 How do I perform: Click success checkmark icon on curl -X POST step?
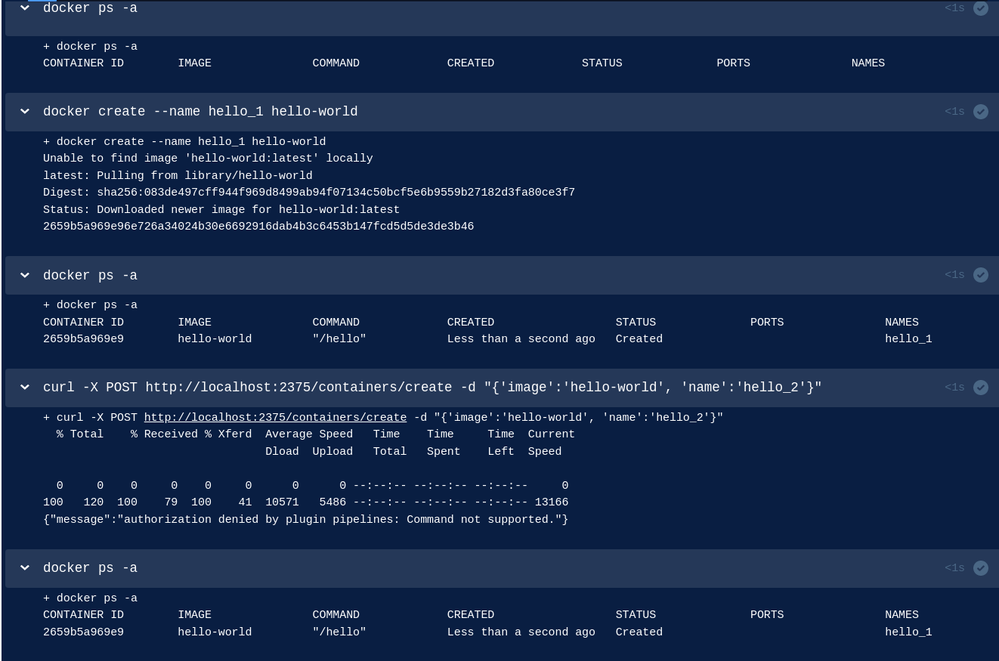click(x=981, y=388)
